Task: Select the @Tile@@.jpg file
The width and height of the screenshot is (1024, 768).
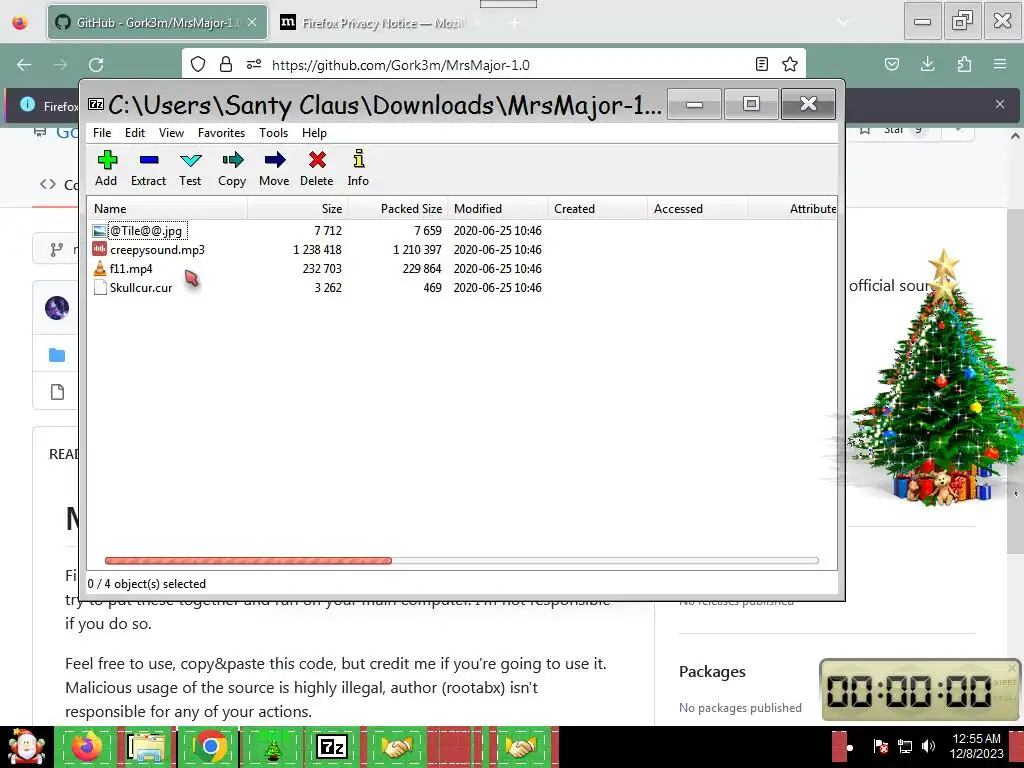Action: coord(148,231)
